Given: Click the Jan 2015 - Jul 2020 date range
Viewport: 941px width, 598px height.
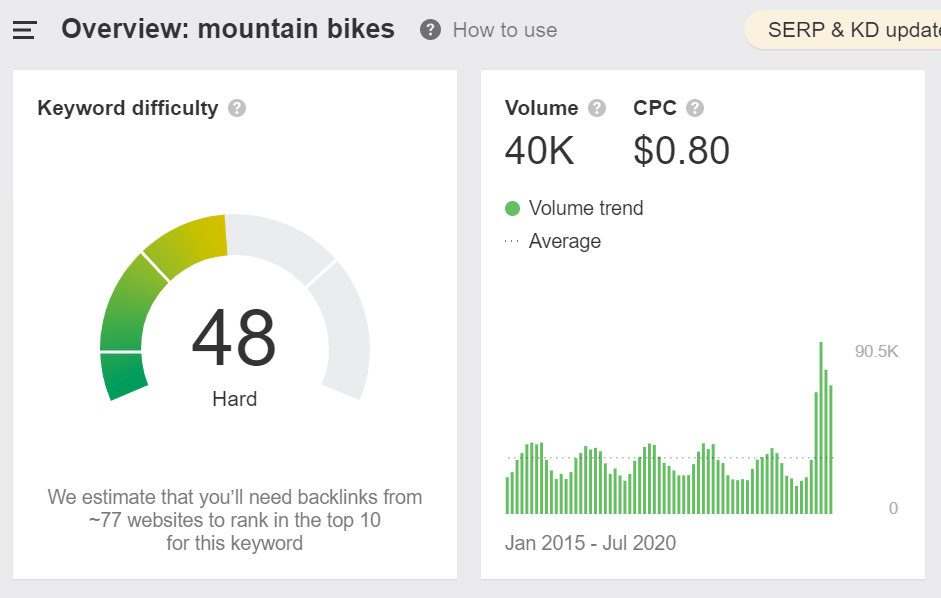Looking at the screenshot, I should [x=590, y=544].
